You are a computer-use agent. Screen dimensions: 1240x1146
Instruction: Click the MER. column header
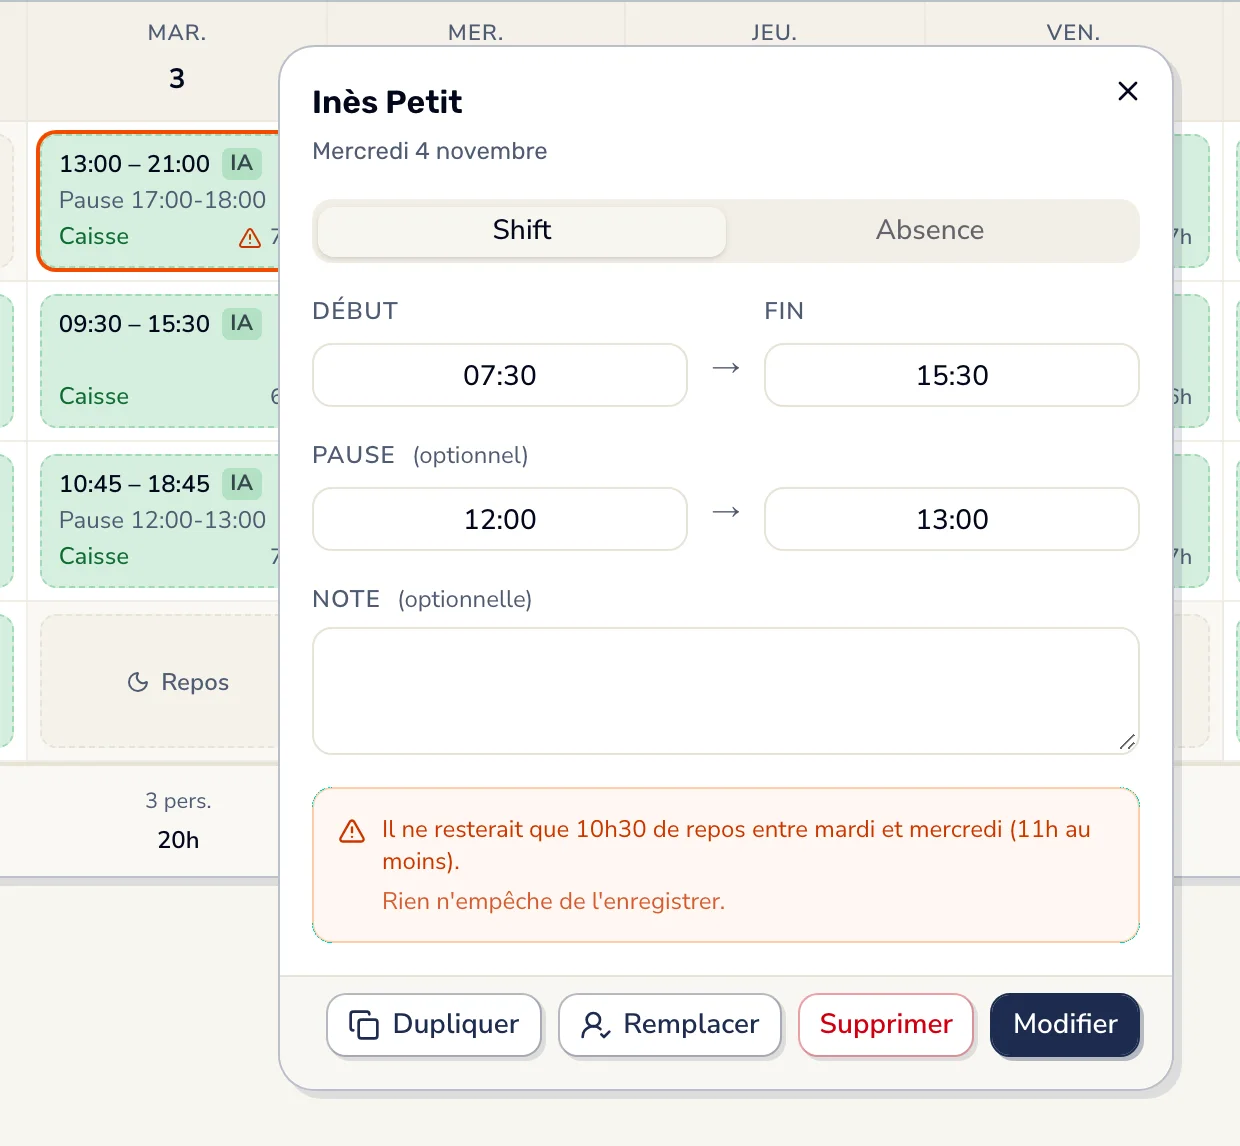coord(476,32)
